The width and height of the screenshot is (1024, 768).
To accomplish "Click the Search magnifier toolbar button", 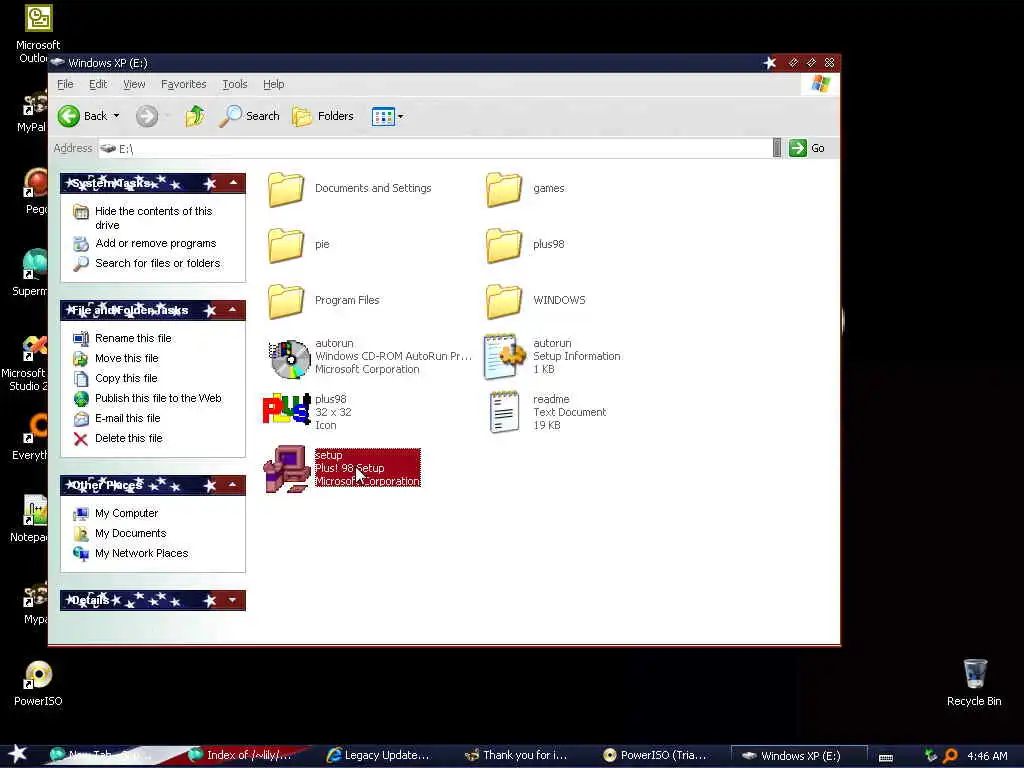I will click(x=249, y=116).
